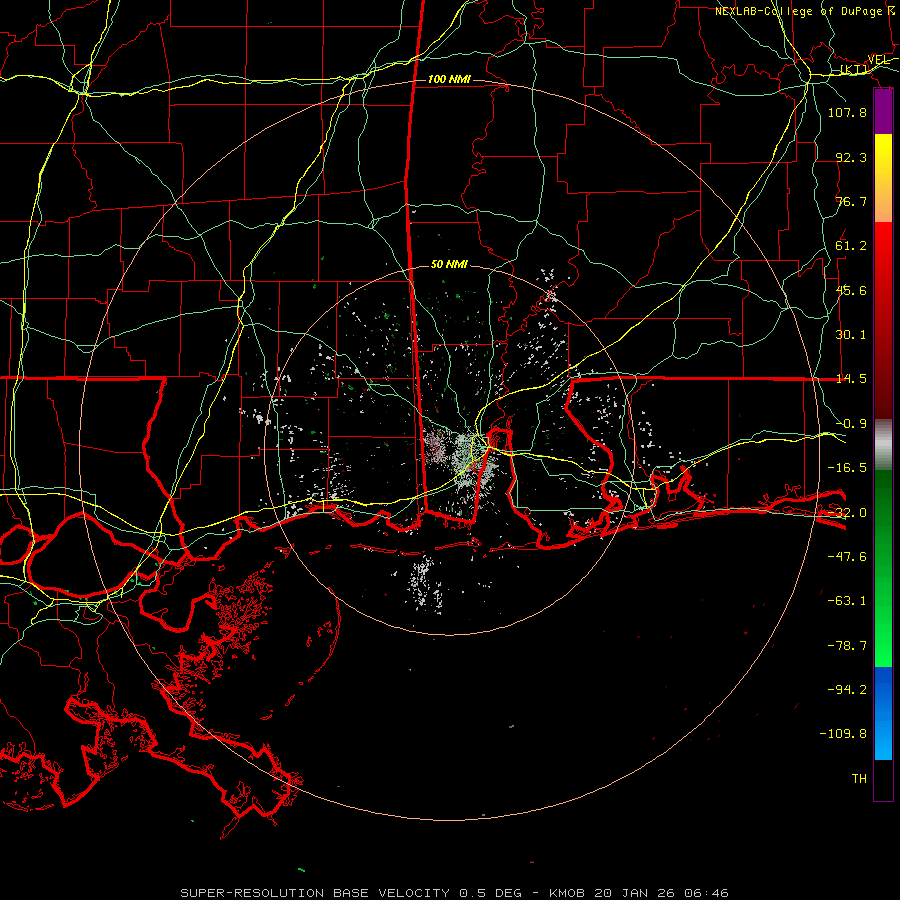The width and height of the screenshot is (900, 900).
Task: Click the 14.5 legend value
Action: click(851, 379)
